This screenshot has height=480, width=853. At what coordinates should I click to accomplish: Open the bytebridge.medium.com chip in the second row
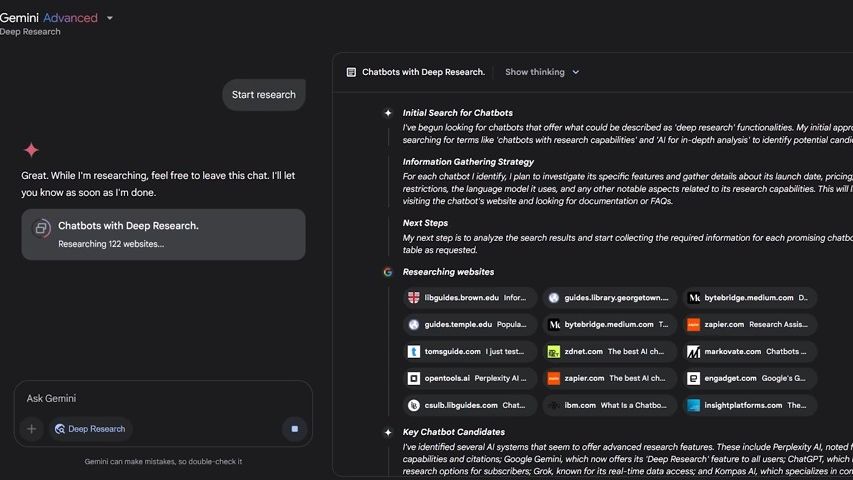point(610,325)
